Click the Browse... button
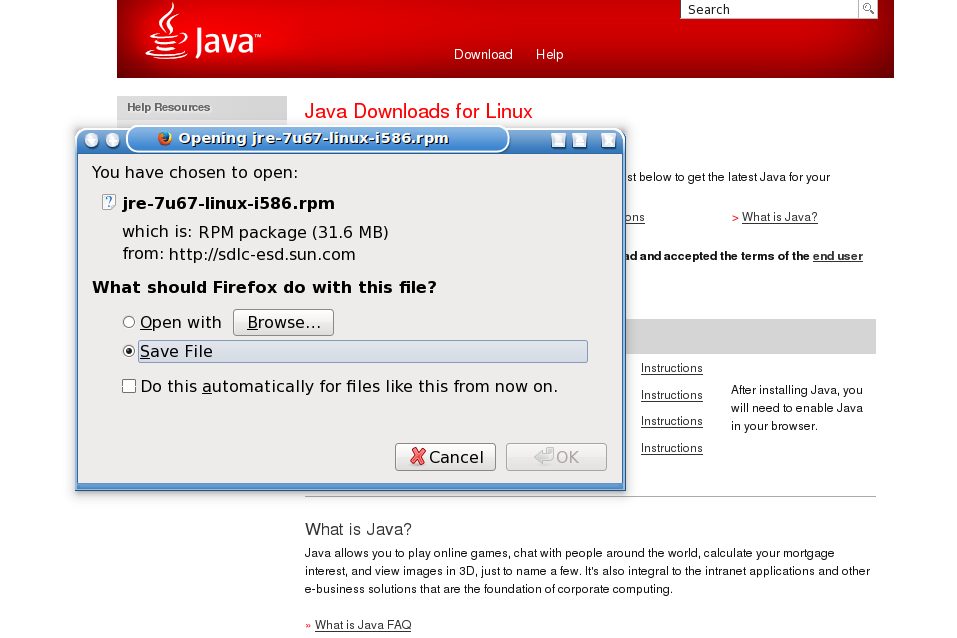The width and height of the screenshot is (957, 638). [x=283, y=322]
